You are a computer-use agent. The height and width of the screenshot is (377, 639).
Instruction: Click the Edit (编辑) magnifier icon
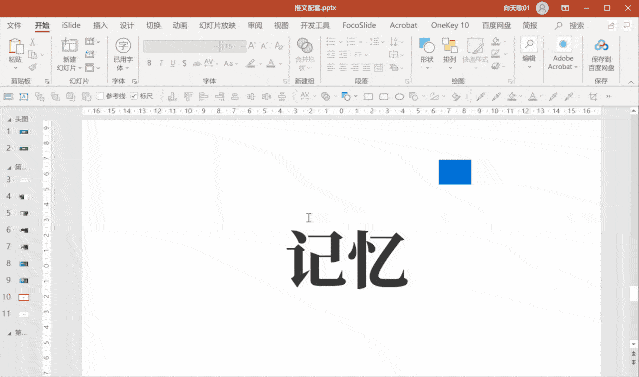[x=529, y=45]
